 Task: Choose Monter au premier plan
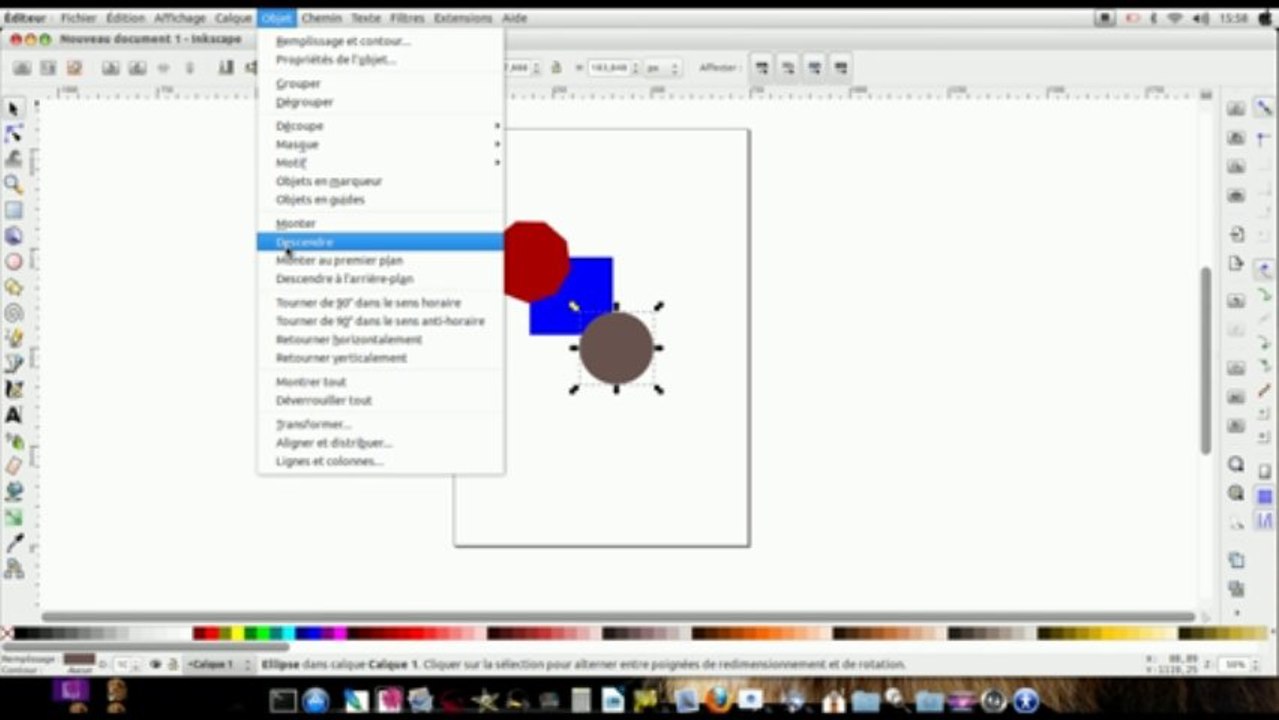(380, 260)
